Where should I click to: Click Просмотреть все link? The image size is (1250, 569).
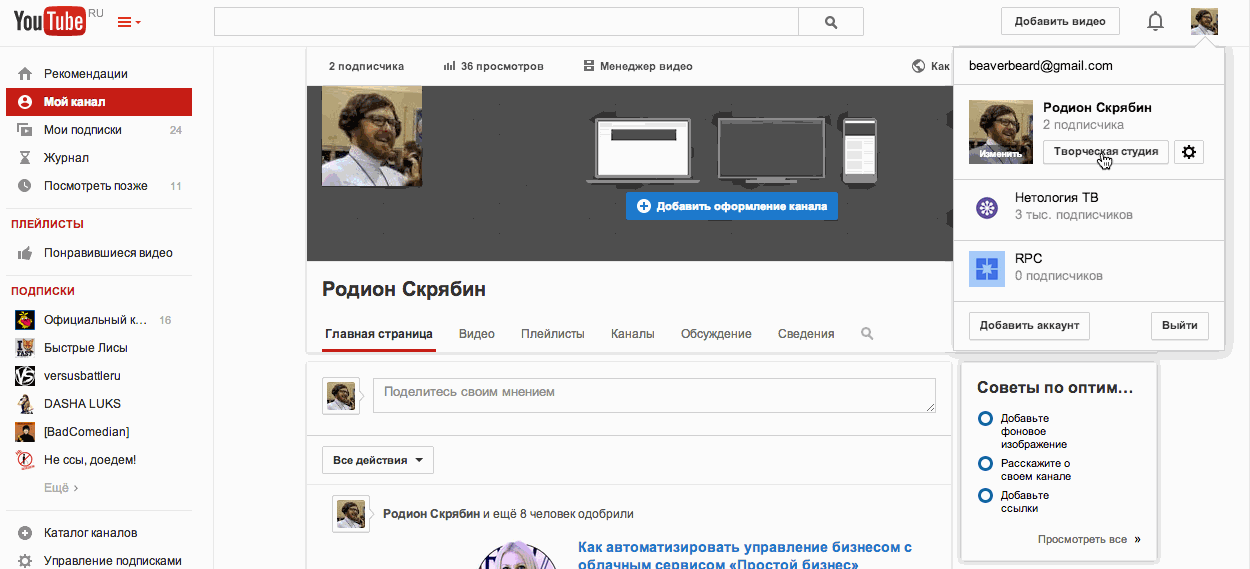pyautogui.click(x=1082, y=539)
